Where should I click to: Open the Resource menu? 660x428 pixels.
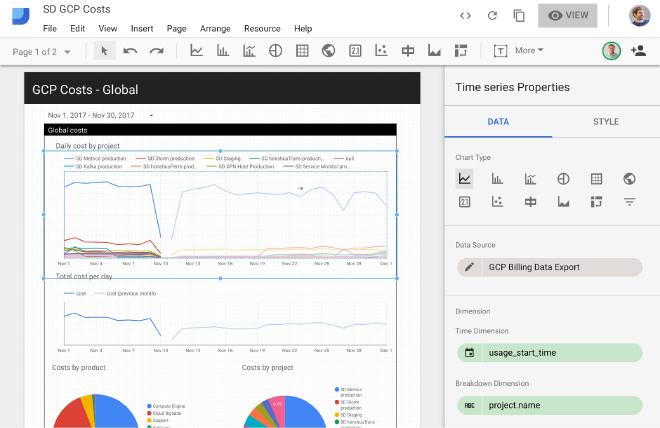click(262, 29)
